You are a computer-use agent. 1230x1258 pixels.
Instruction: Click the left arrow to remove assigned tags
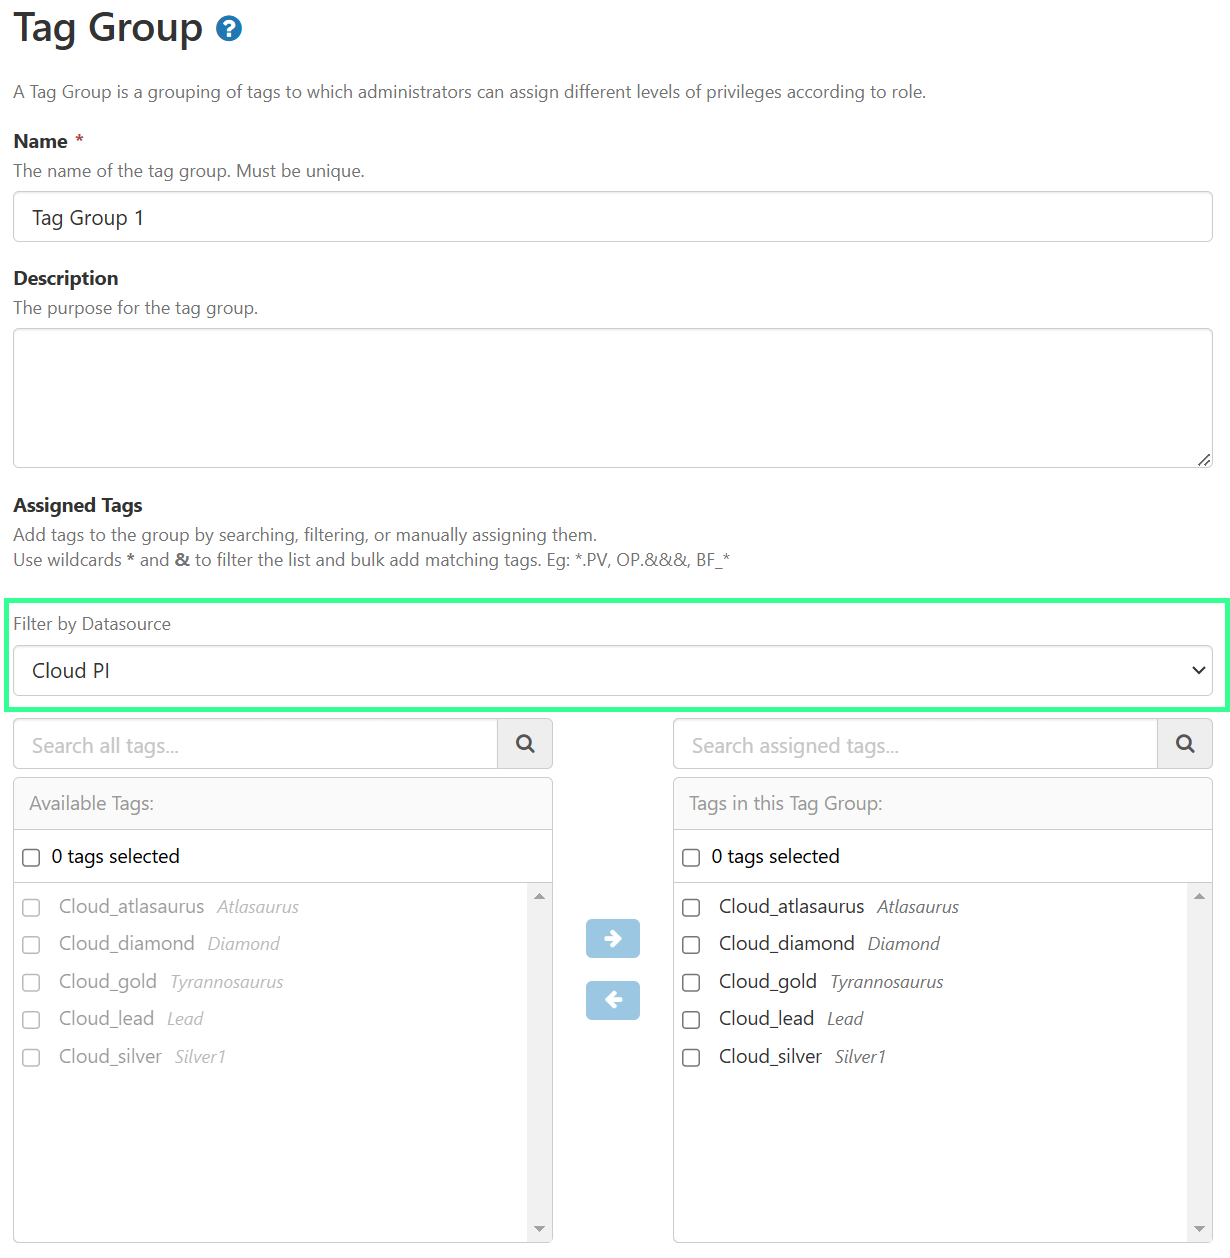click(612, 1000)
